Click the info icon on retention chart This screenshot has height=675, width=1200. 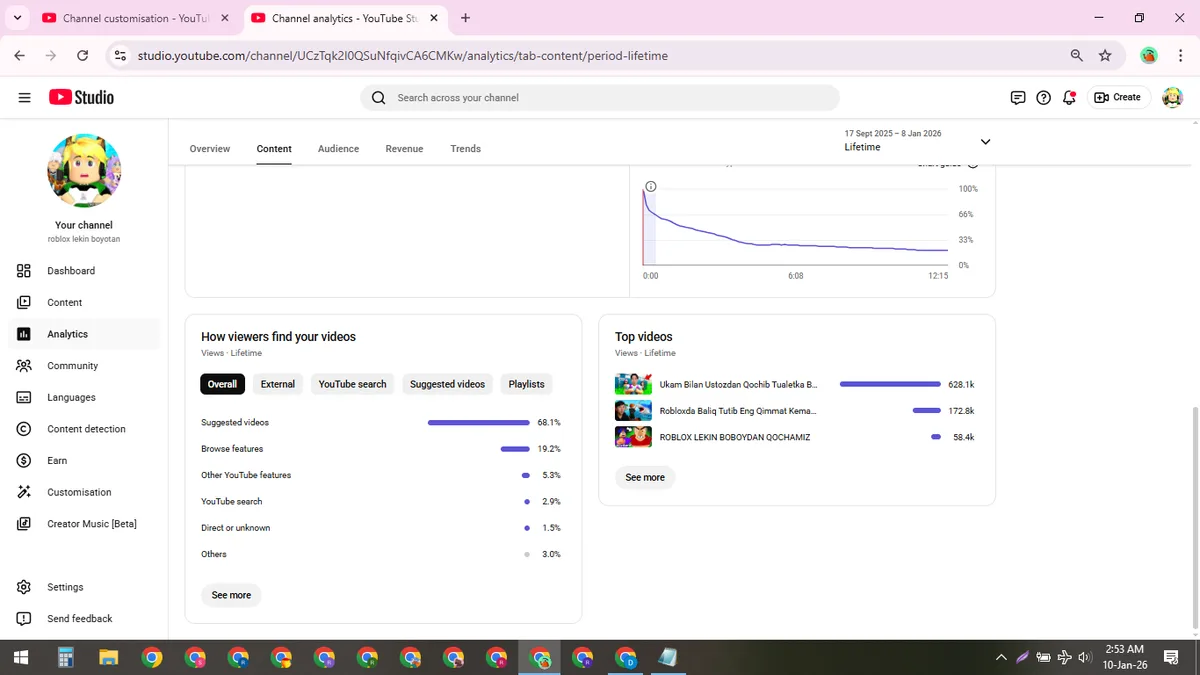pos(651,187)
